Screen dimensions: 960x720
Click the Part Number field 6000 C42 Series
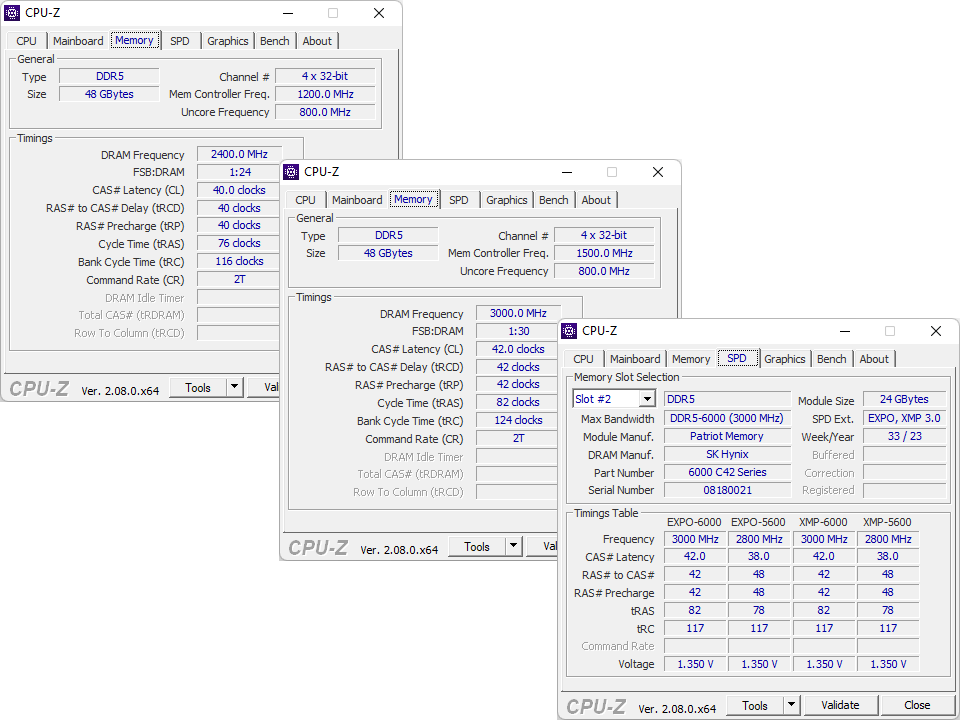coord(727,472)
